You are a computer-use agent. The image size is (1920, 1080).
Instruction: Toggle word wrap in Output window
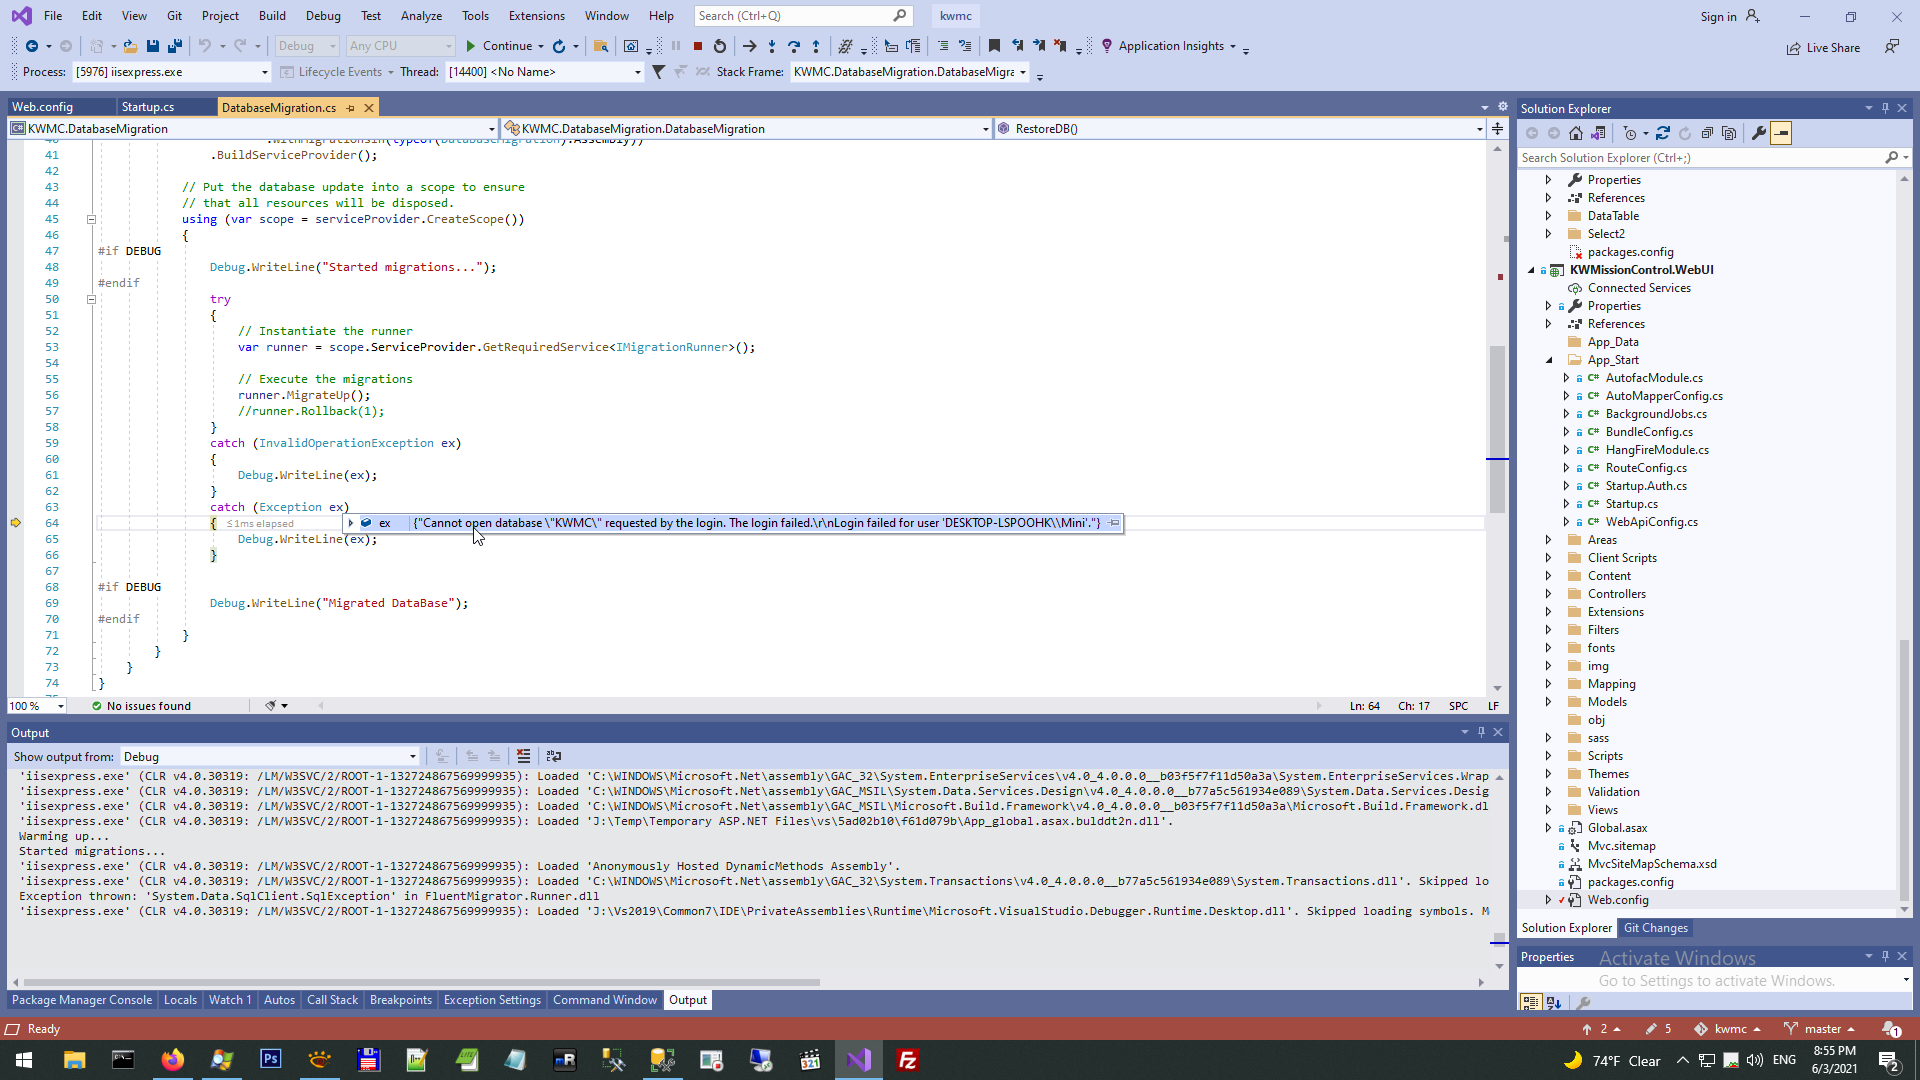pyautogui.click(x=554, y=756)
